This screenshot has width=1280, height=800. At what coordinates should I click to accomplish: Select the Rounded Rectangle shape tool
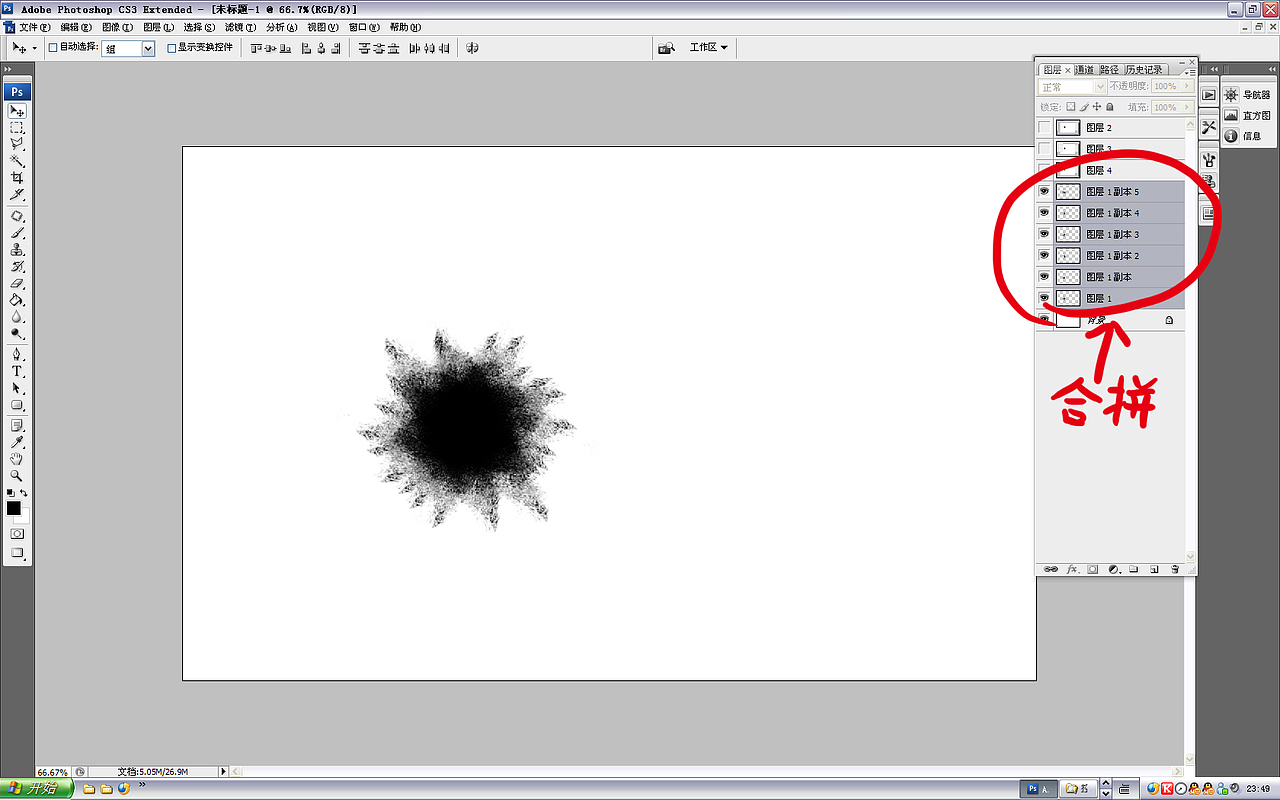17,405
